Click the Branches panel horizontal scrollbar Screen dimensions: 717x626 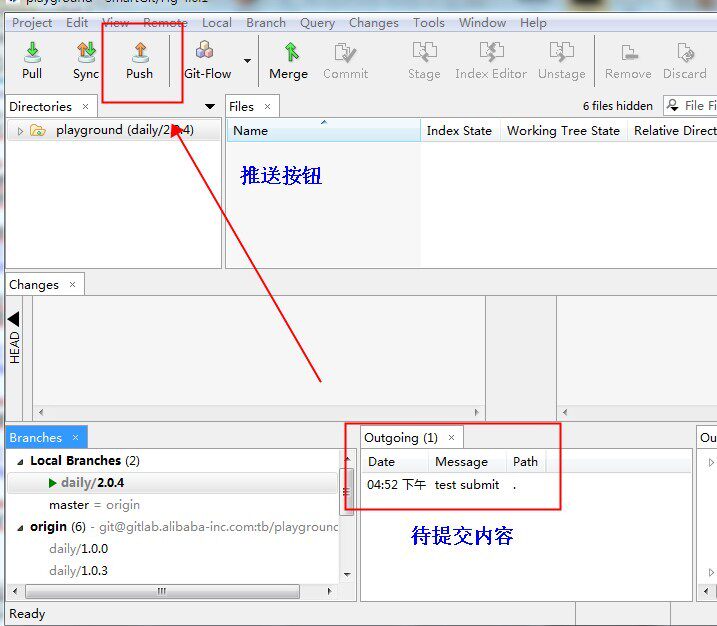pyautogui.click(x=160, y=591)
